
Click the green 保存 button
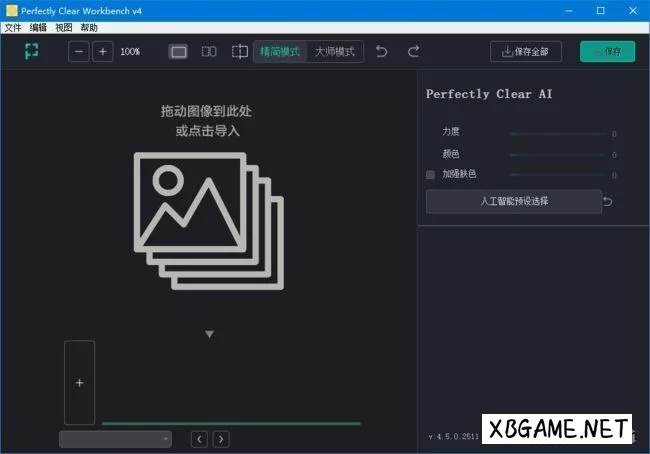pos(607,52)
